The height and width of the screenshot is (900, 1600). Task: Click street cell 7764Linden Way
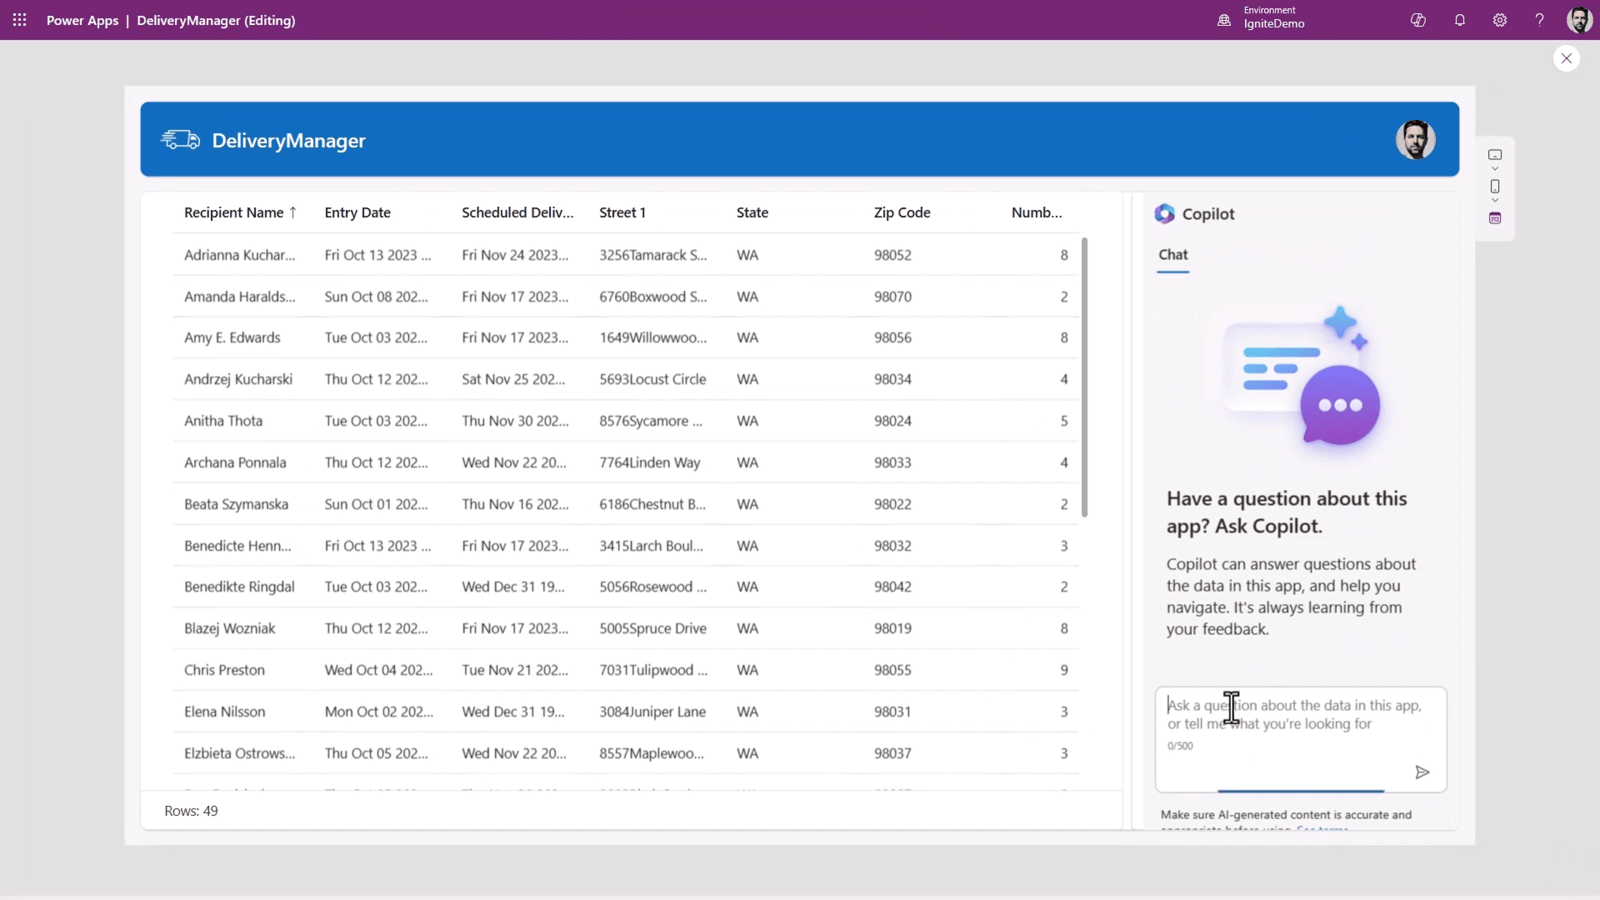pos(650,463)
